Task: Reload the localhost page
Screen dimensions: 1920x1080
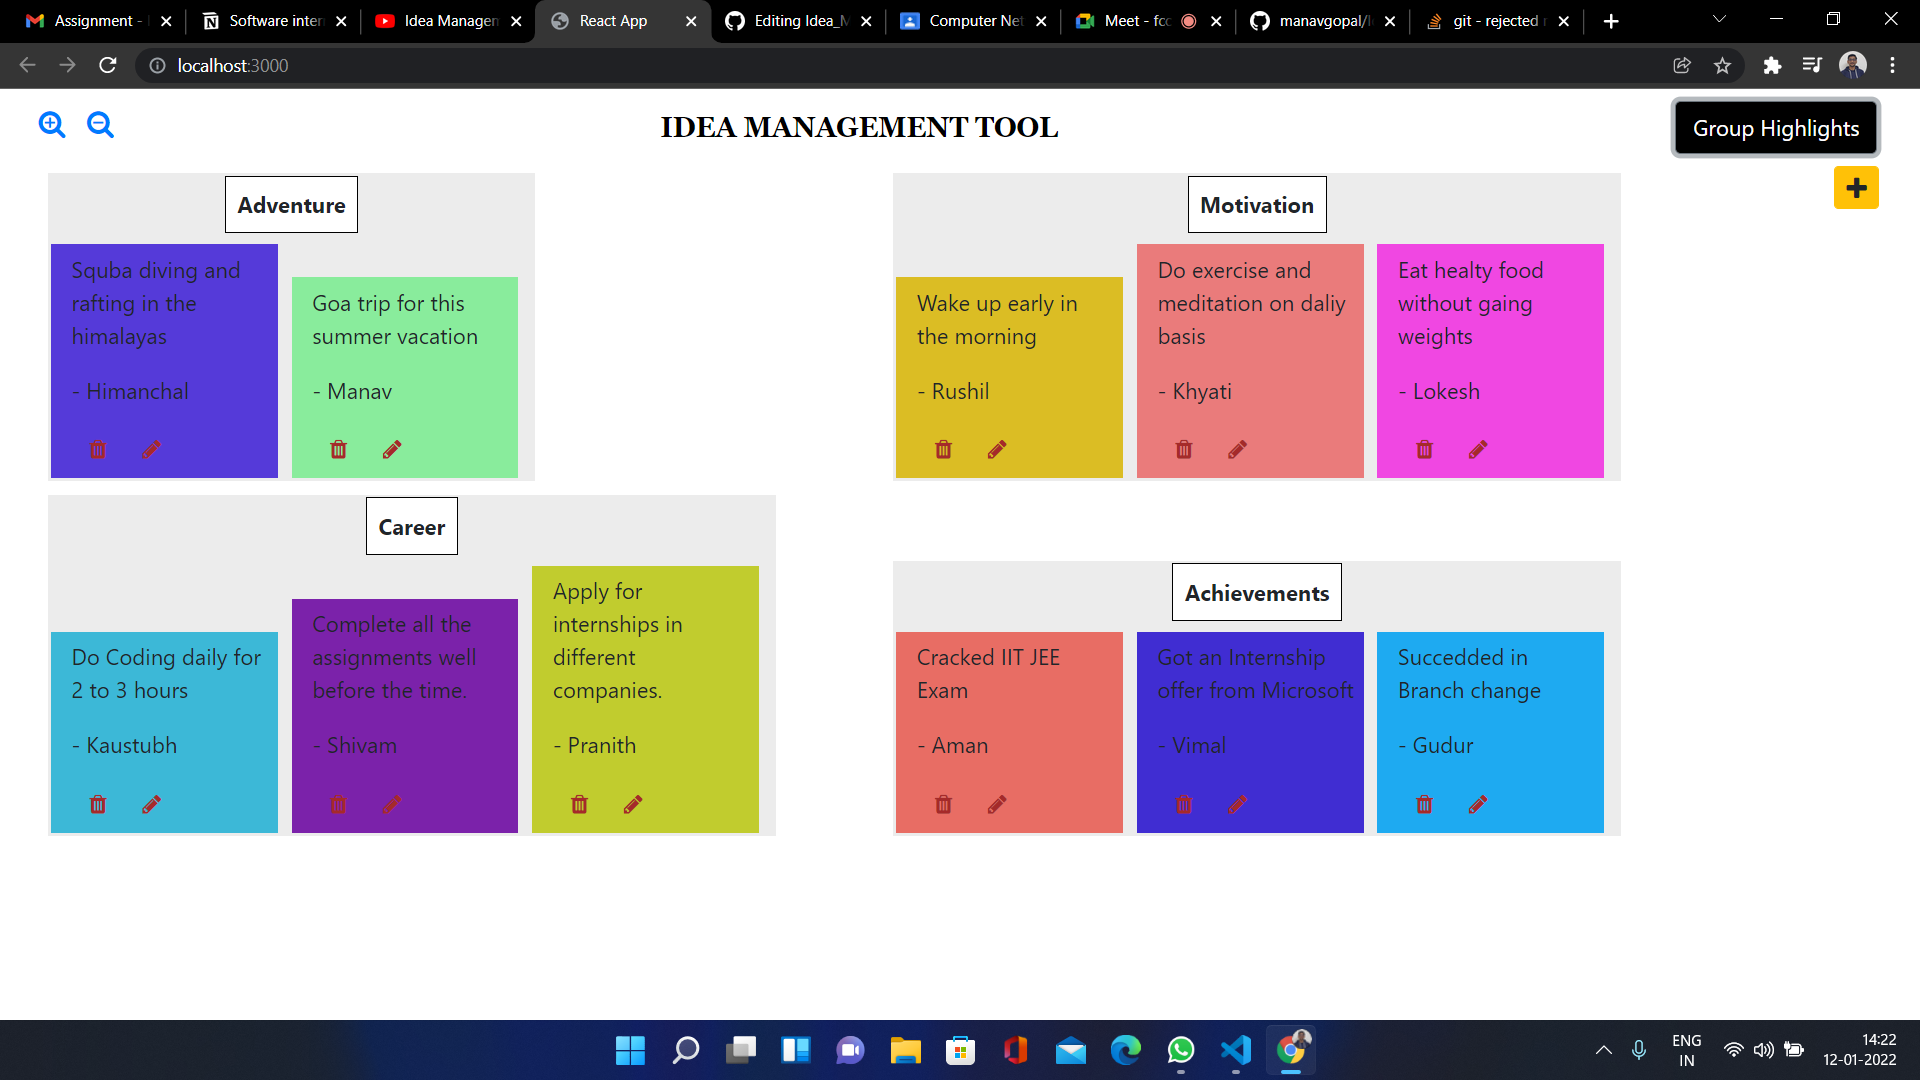Action: click(x=108, y=65)
